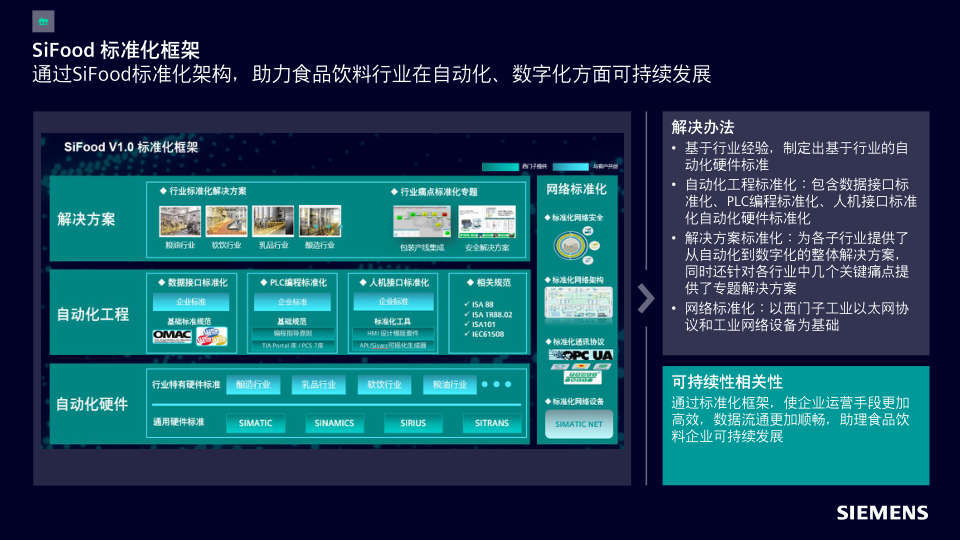
Task: Click the 标准化通讯协议 label
Action: [x=574, y=342]
